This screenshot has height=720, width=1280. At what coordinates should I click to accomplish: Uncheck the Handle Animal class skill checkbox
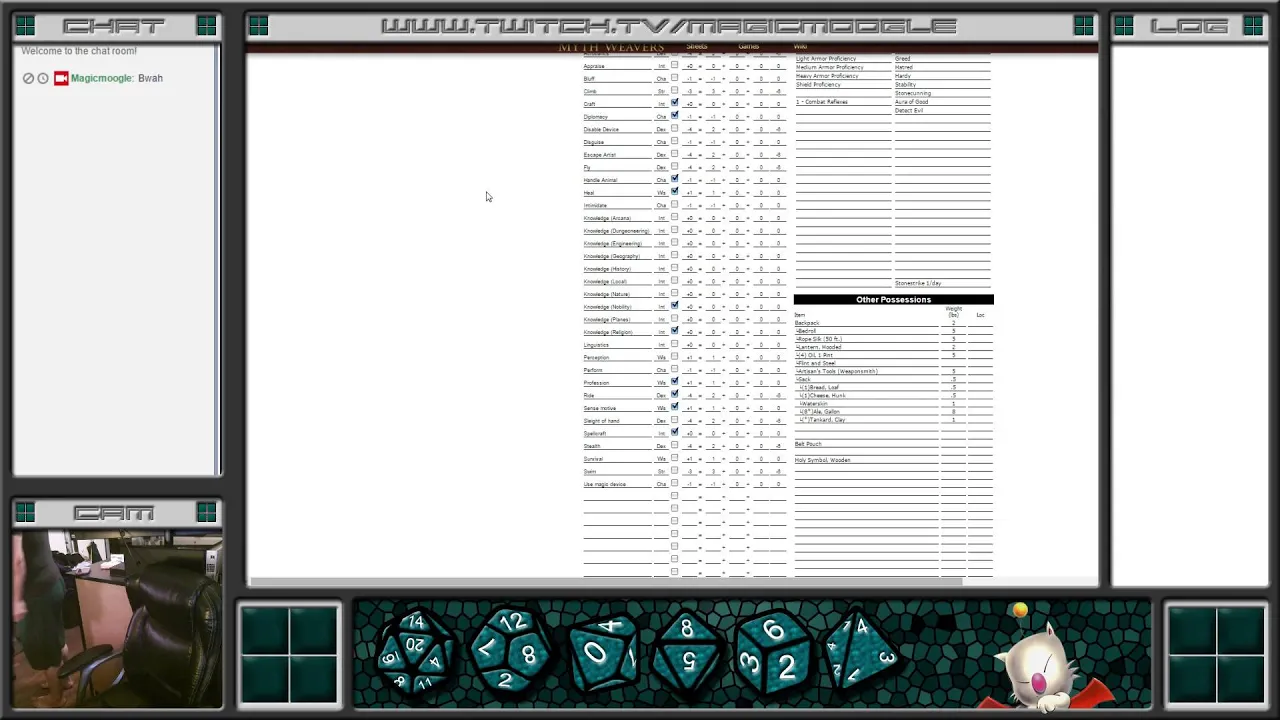674,179
